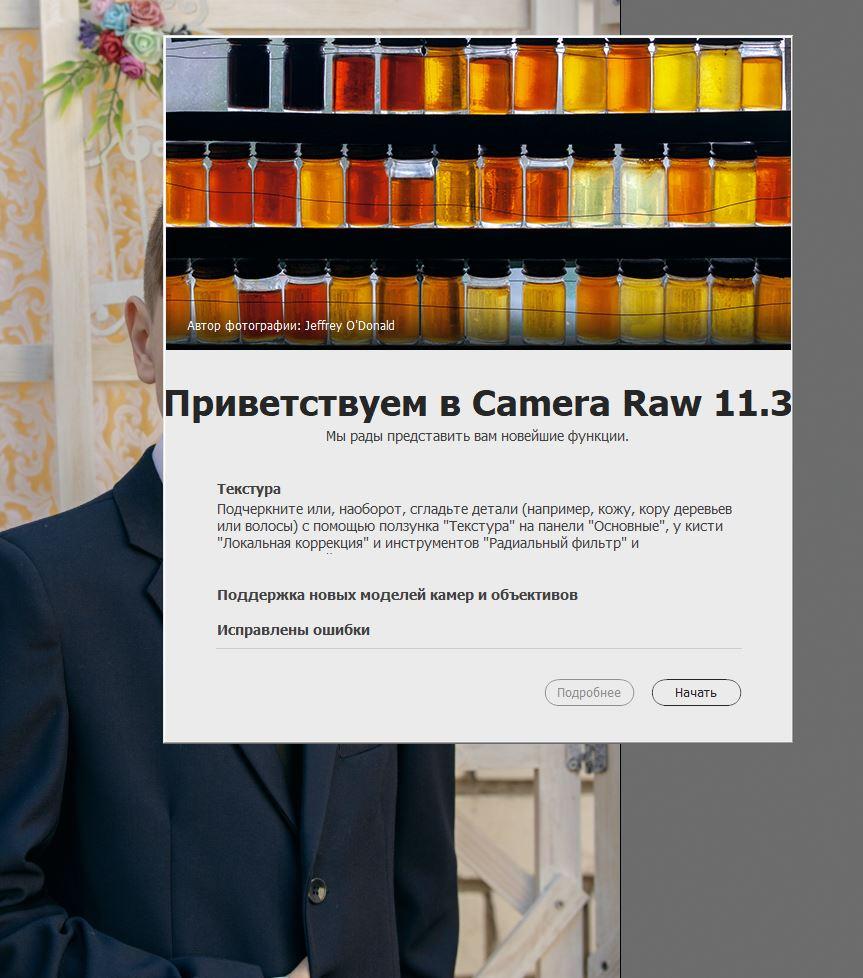Select the Текстура feature heading

249,489
